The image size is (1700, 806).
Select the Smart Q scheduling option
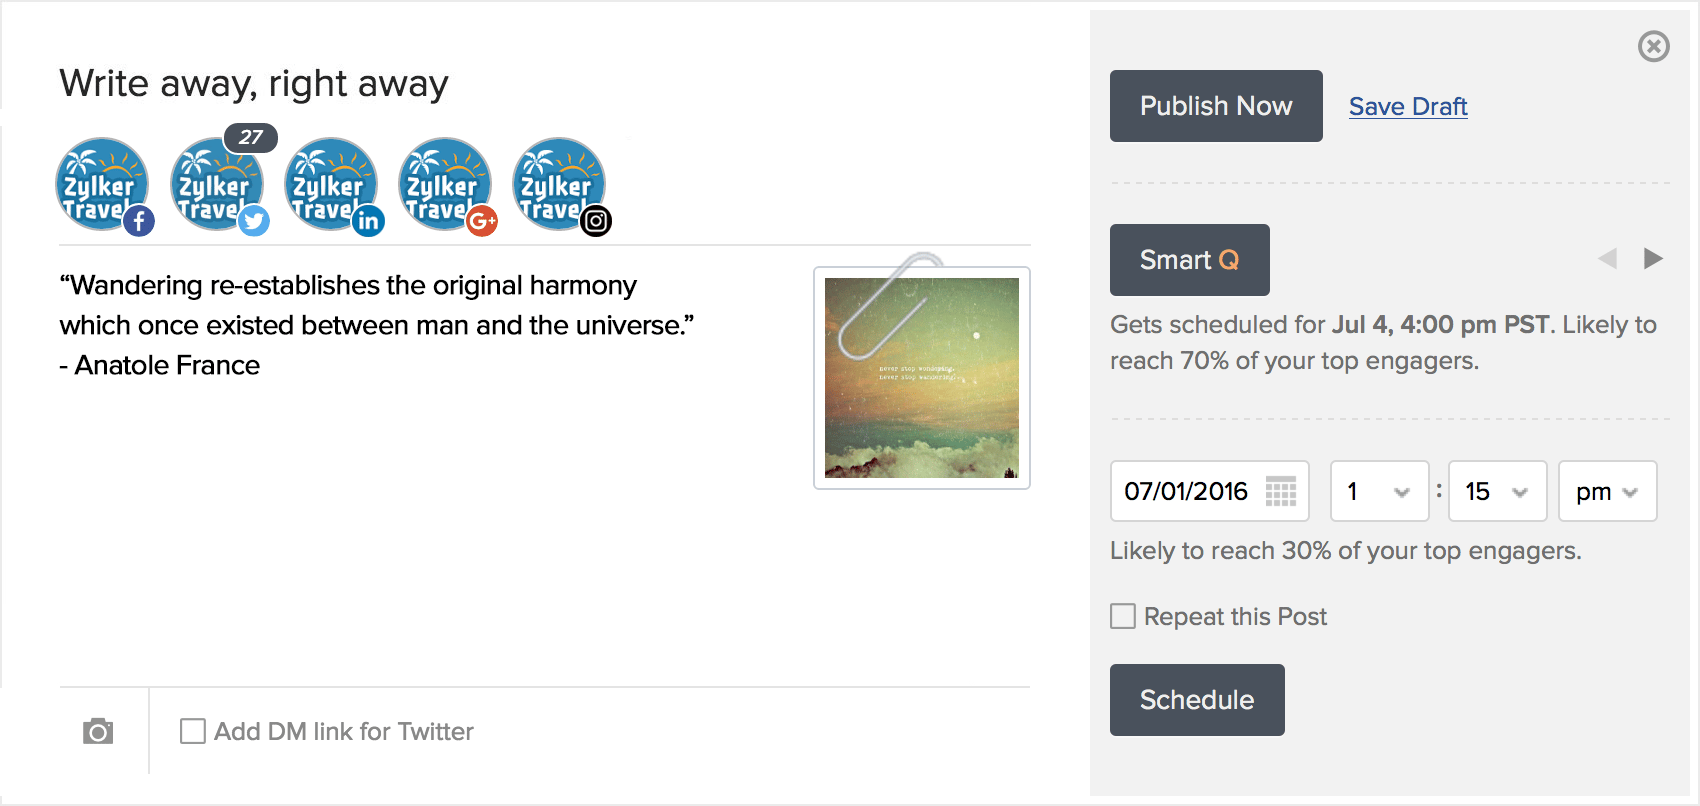pos(1189,260)
